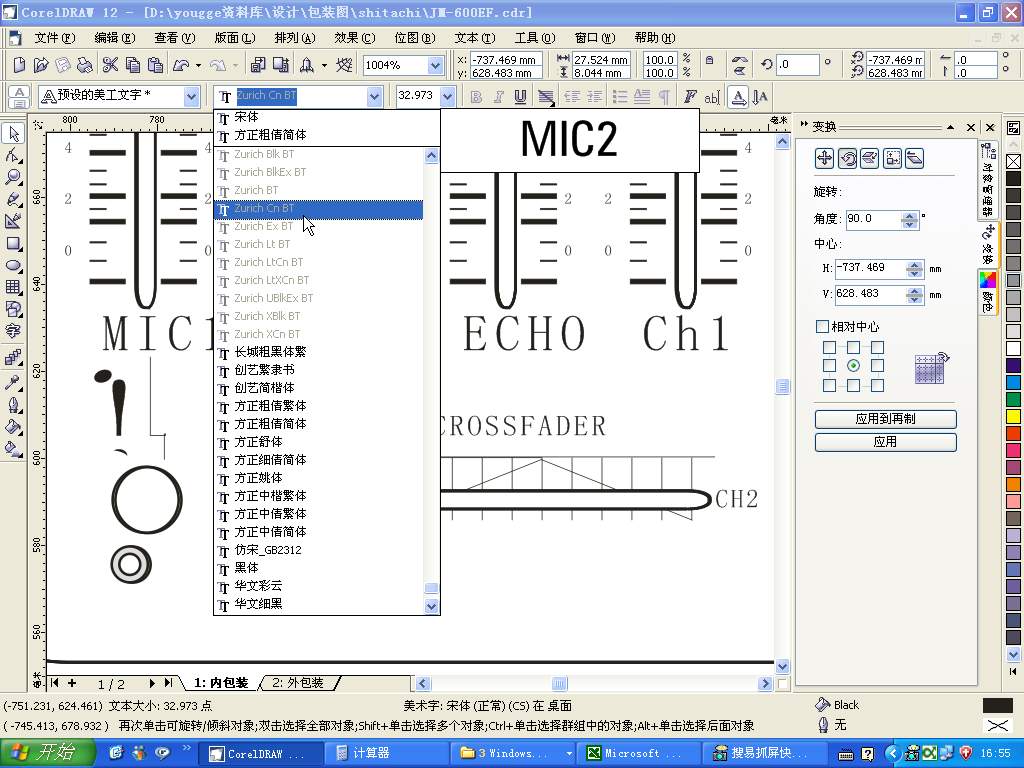Click the Paste icon
This screenshot has width=1024, height=768.
(x=155, y=65)
